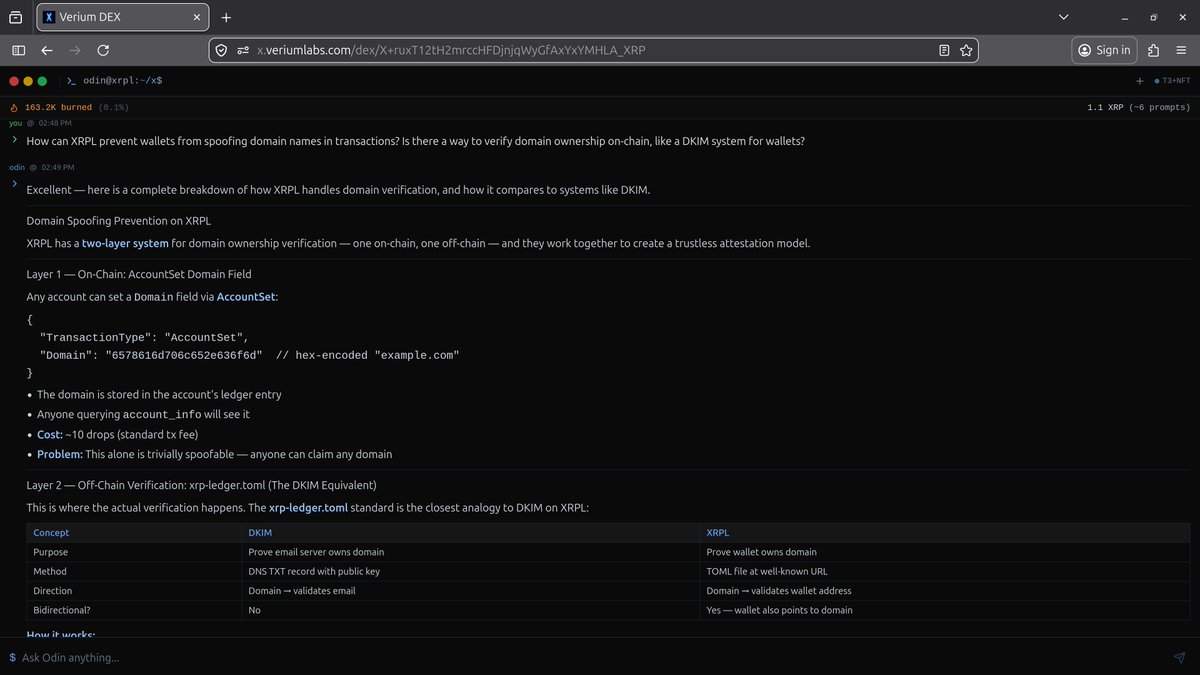Click the Ask Odin anything input field

[x=400, y=657]
